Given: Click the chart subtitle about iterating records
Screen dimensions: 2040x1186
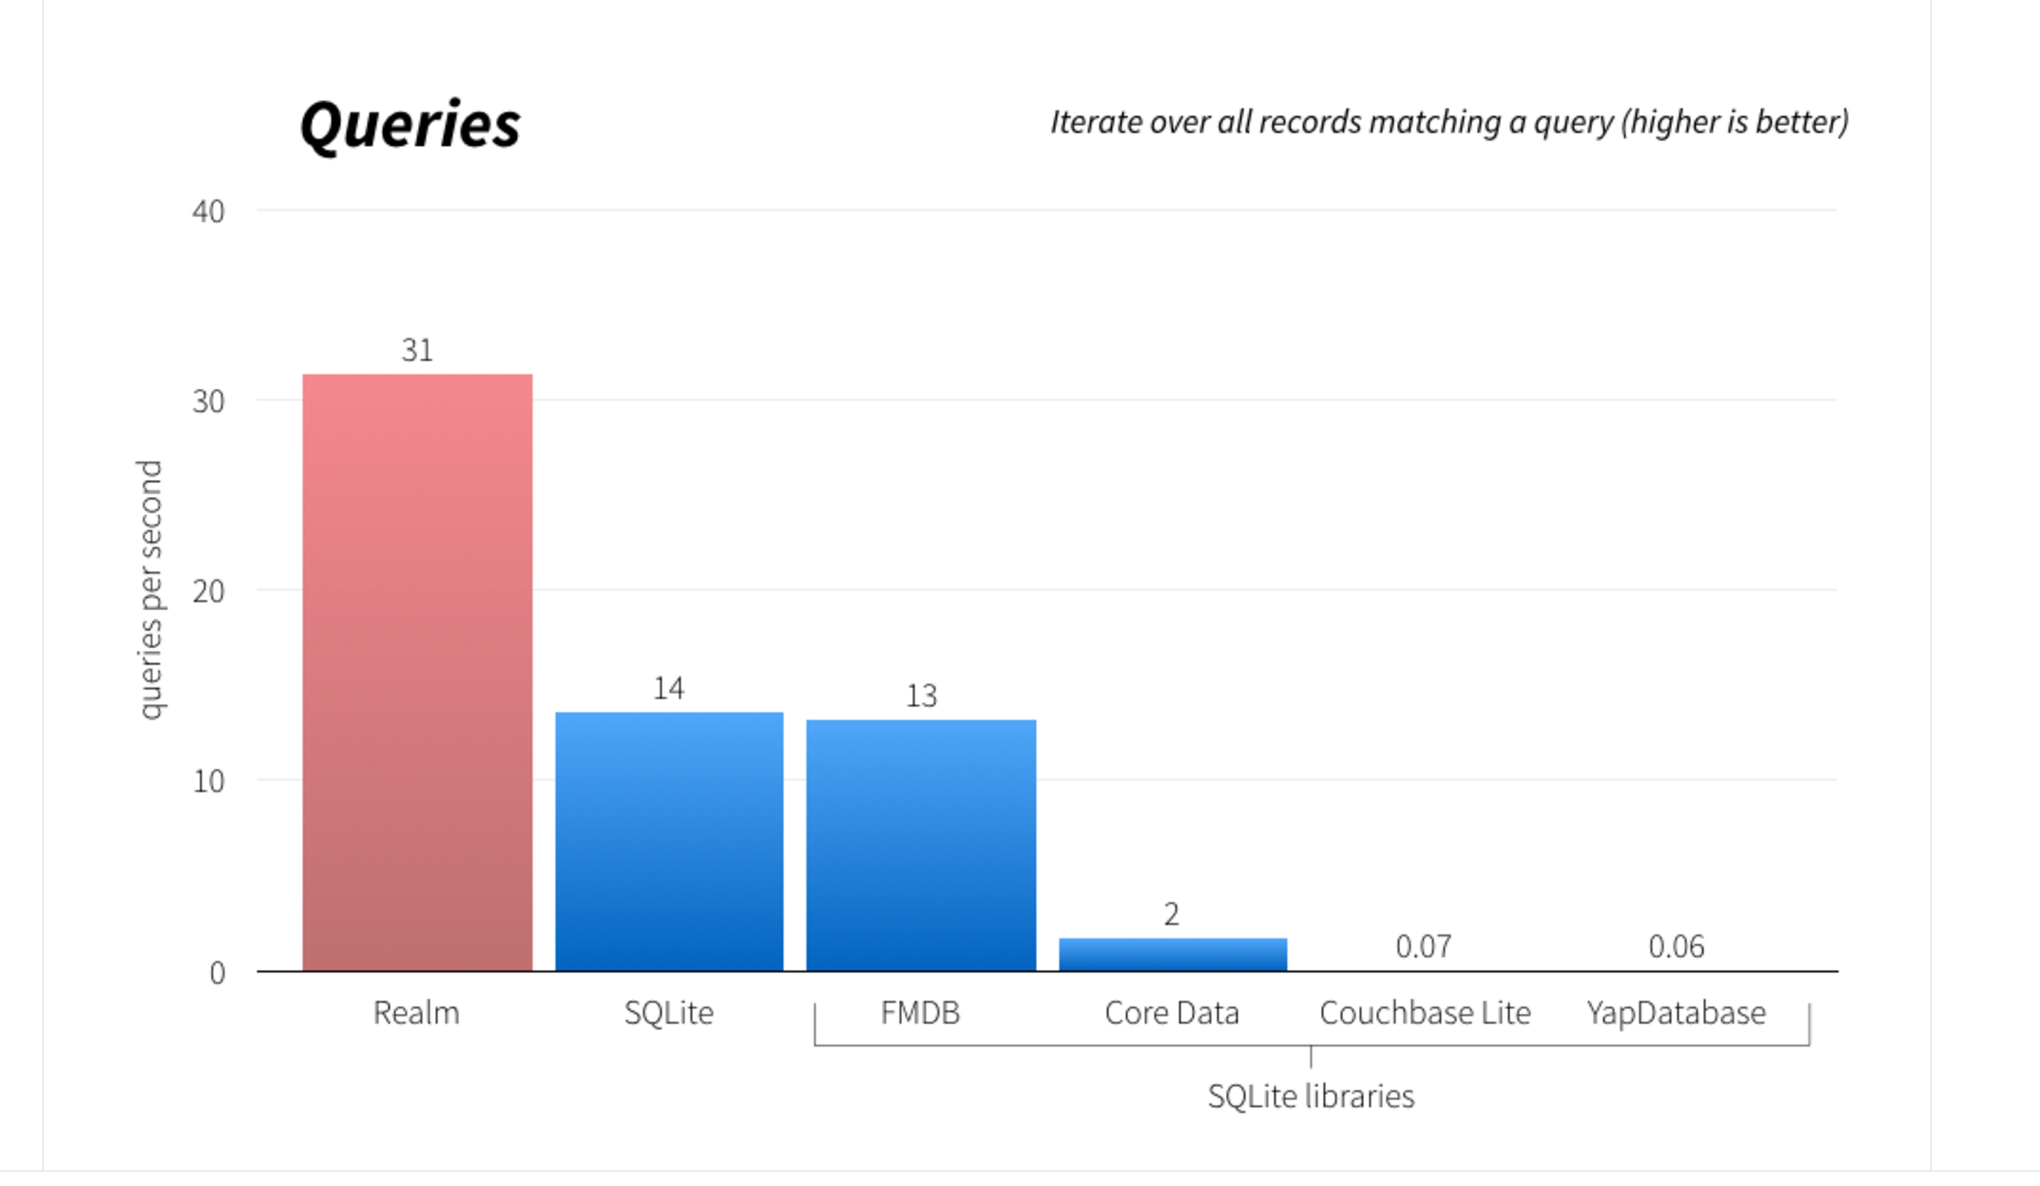Looking at the screenshot, I should coord(1449,122).
